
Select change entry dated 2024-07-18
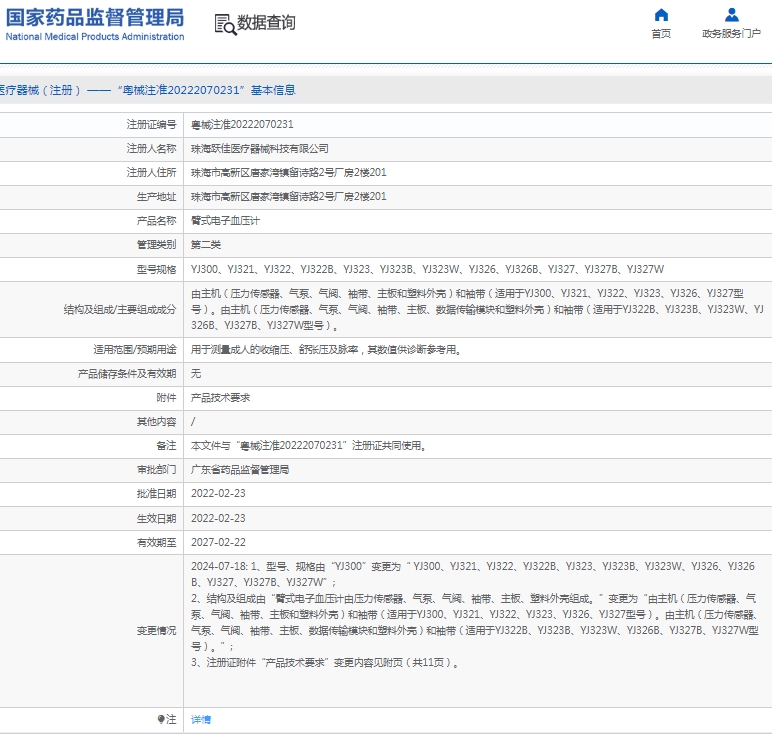coord(473,575)
